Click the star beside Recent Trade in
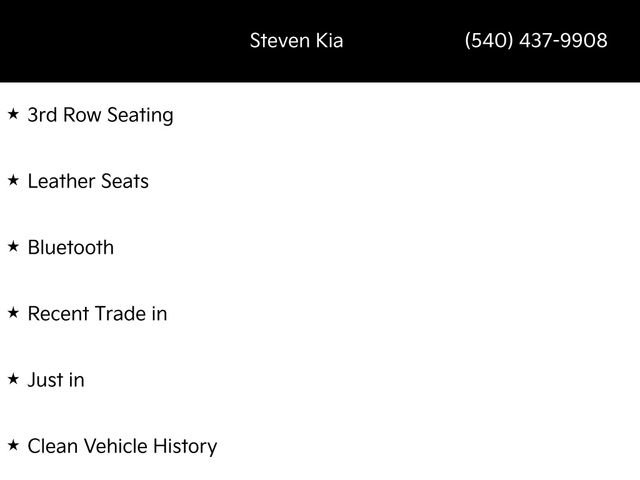Image resolution: width=640 pixels, height=480 pixels. coord(13,312)
